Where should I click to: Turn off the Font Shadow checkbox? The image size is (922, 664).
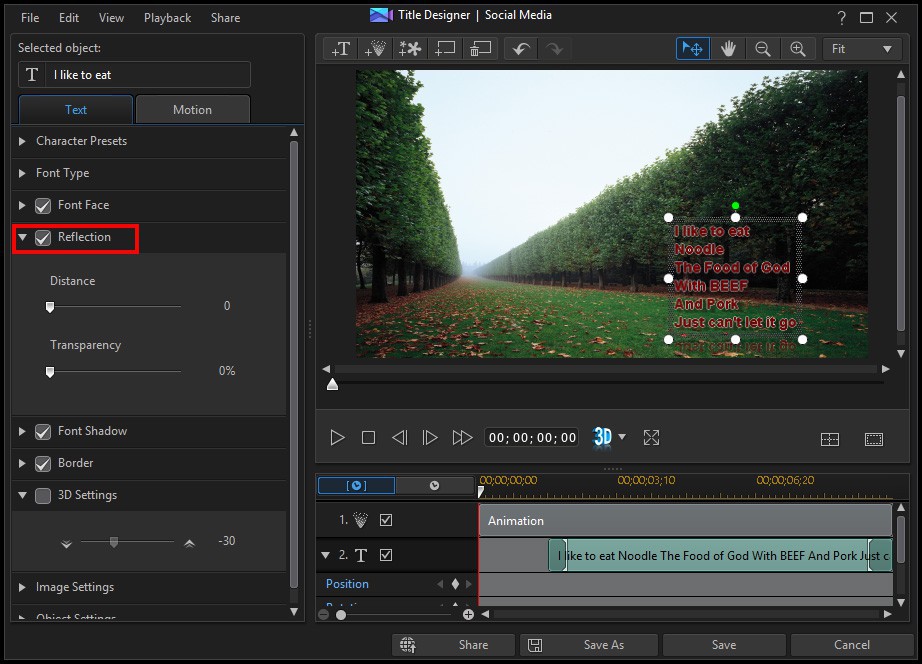(43, 432)
